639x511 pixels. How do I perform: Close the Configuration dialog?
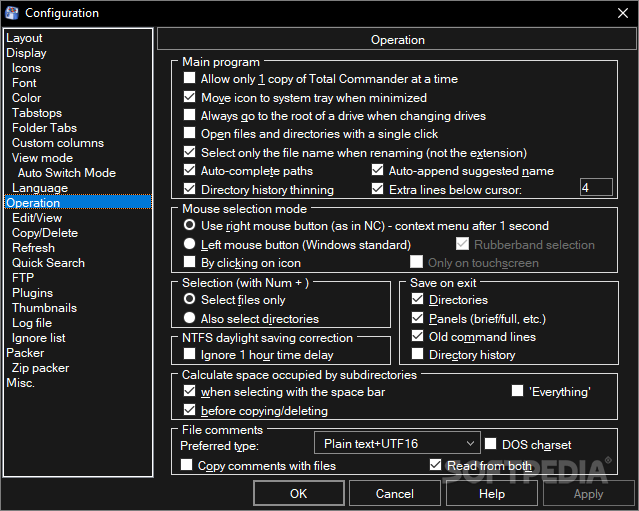pyautogui.click(x=623, y=13)
